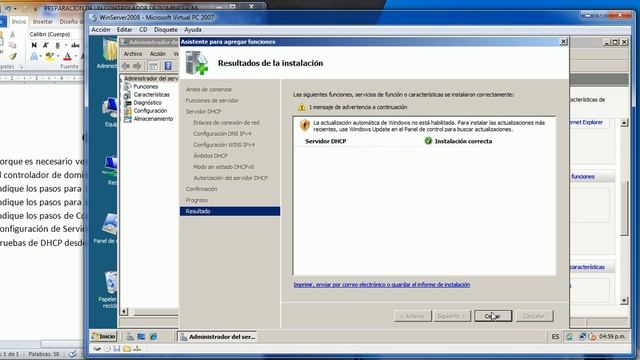Close the Asistente para agregar funciones dialog
640x360 pixels.
[563, 42]
